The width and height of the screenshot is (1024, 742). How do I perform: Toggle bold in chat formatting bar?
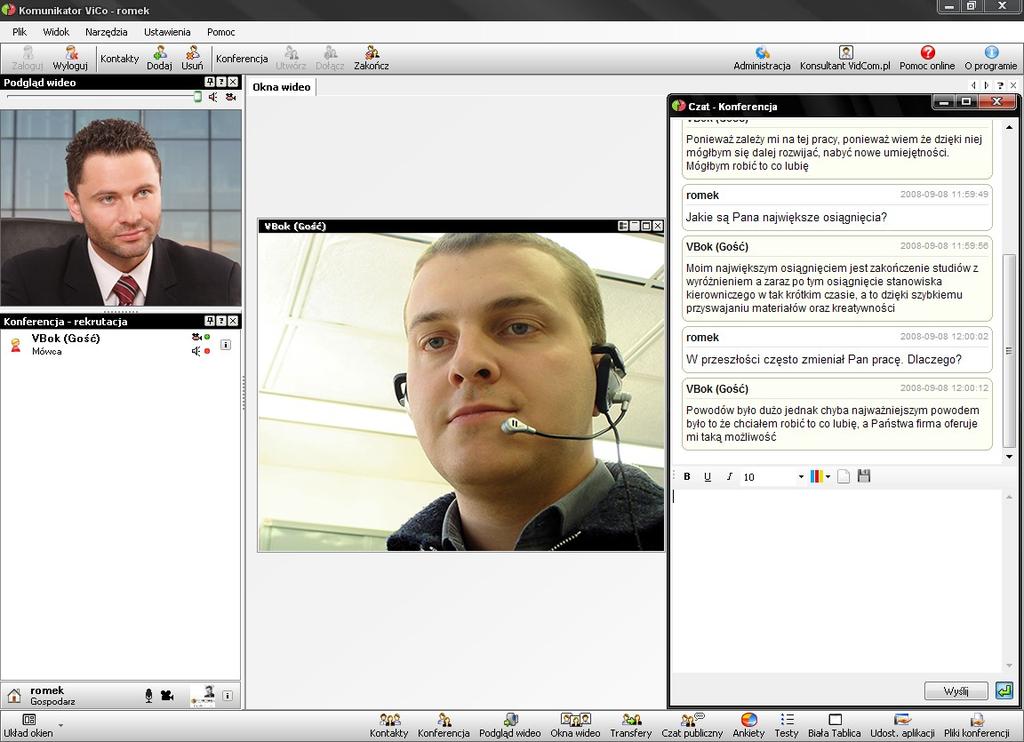pyautogui.click(x=687, y=477)
